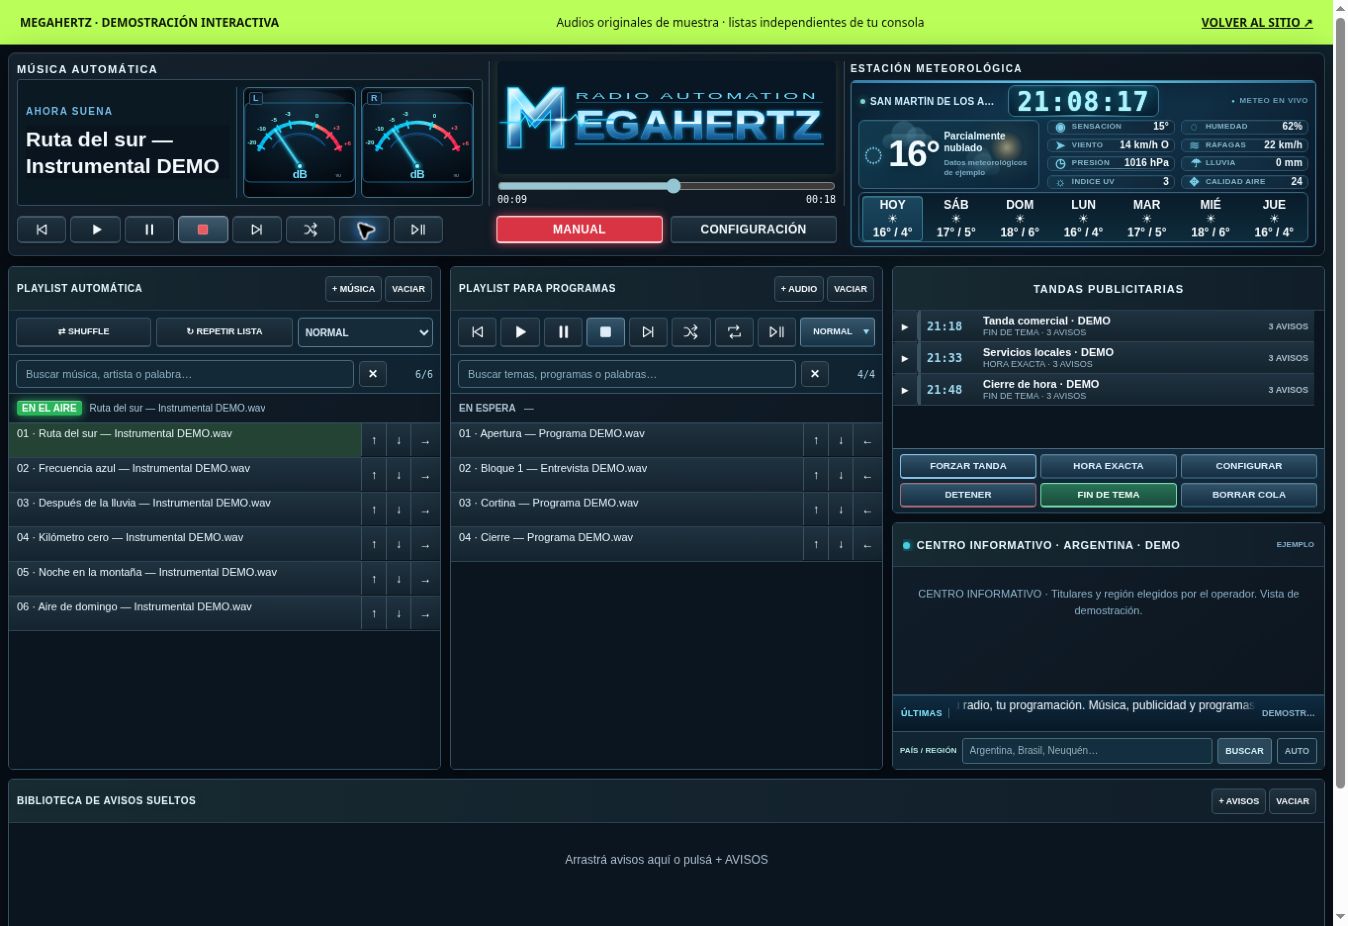This screenshot has height=926, width=1348.
Task: Send 'Kilómetro cero' track right with arrow
Action: pos(425,545)
